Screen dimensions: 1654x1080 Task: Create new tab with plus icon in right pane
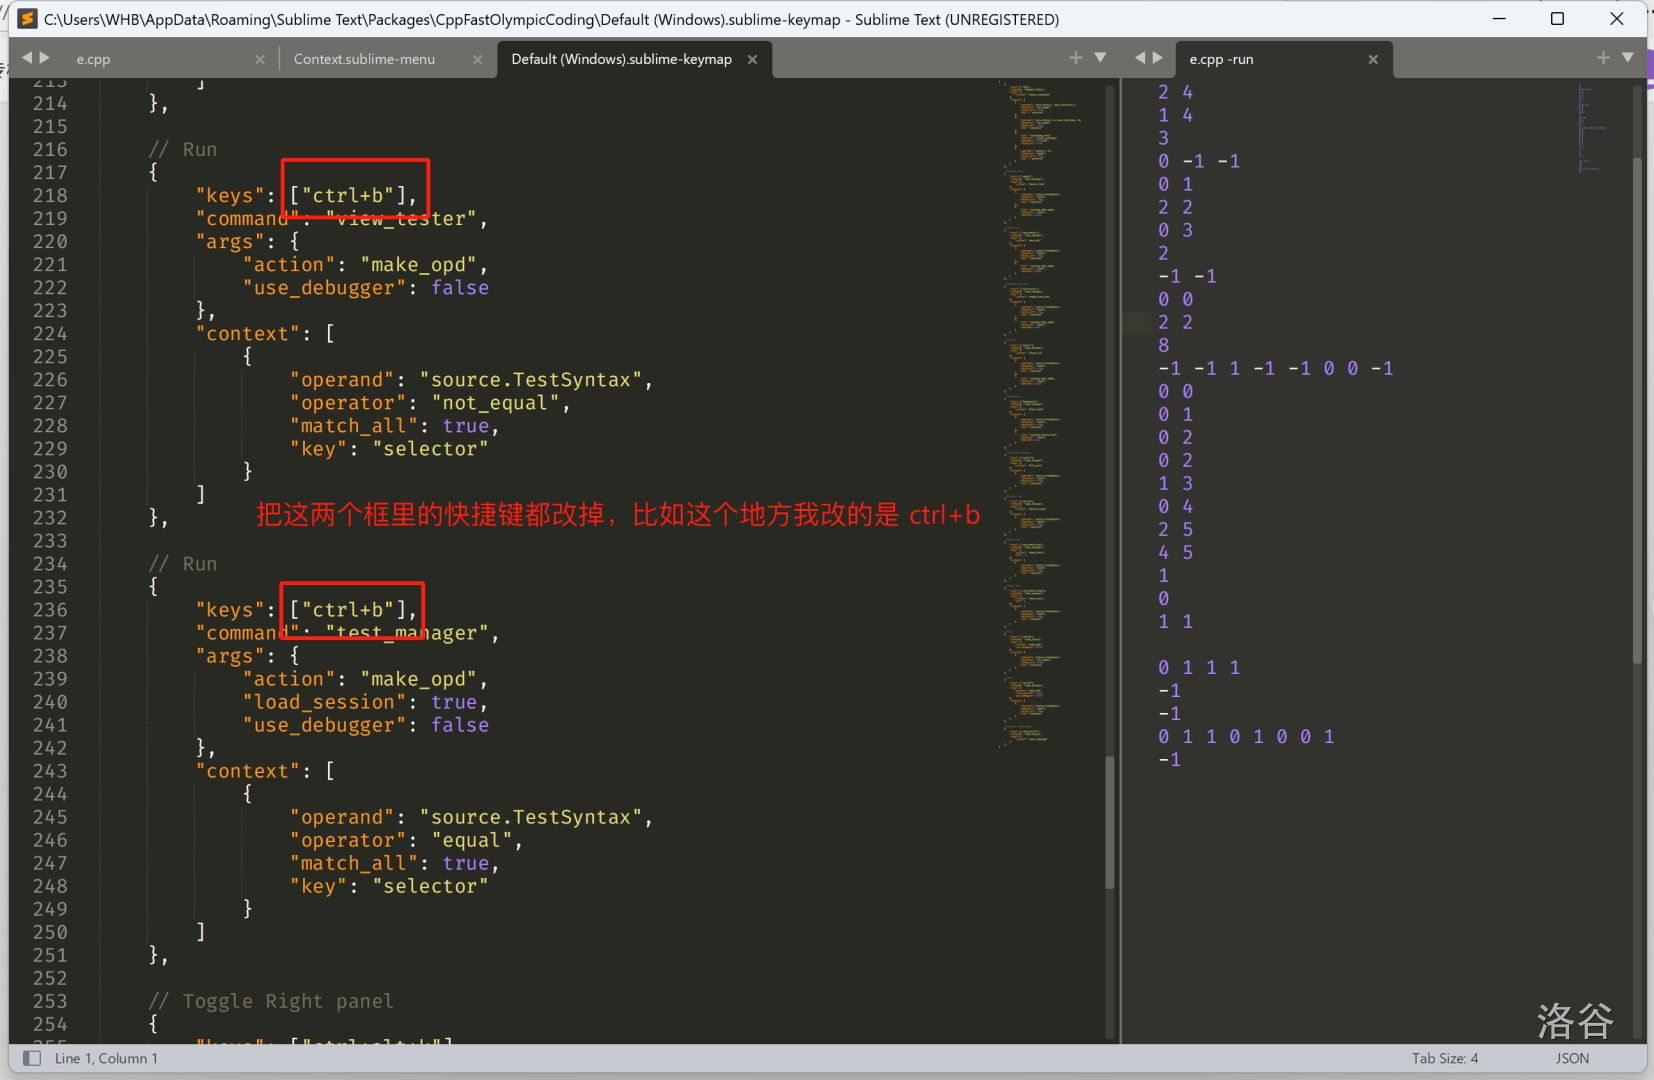coord(1602,58)
